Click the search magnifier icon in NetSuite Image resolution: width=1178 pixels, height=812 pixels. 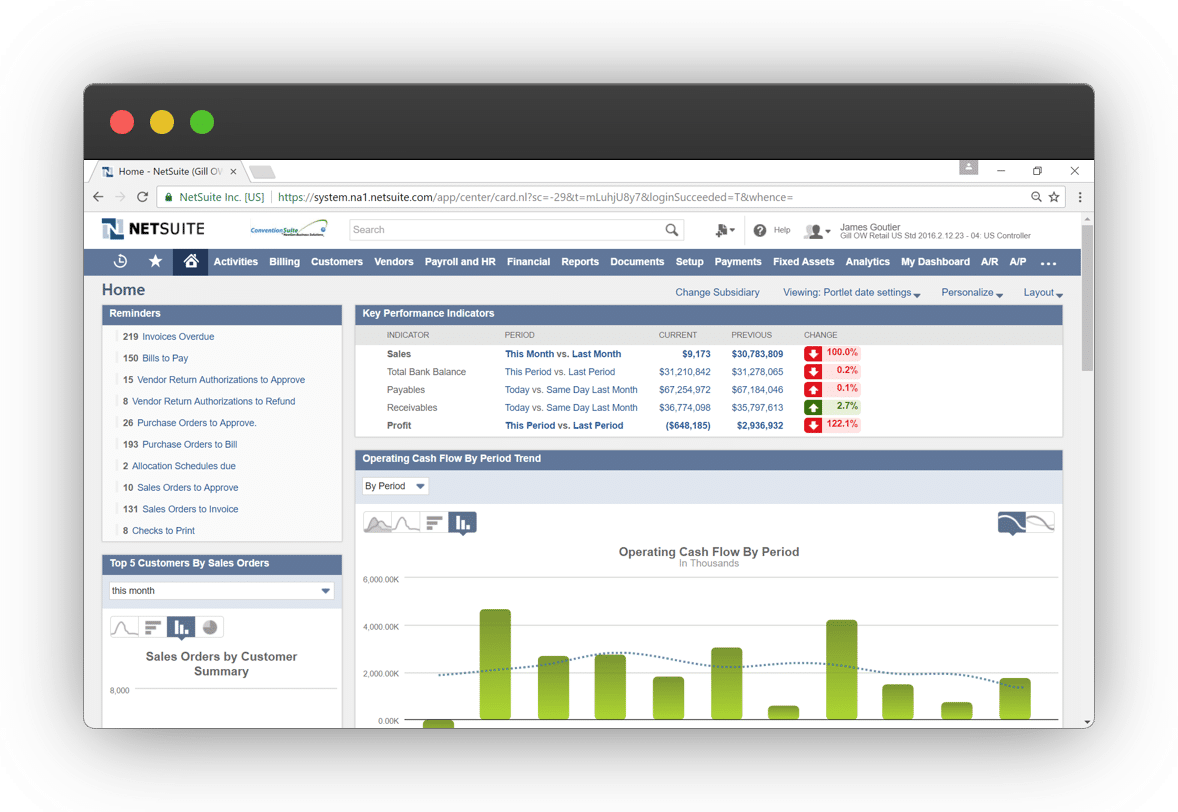coord(672,230)
